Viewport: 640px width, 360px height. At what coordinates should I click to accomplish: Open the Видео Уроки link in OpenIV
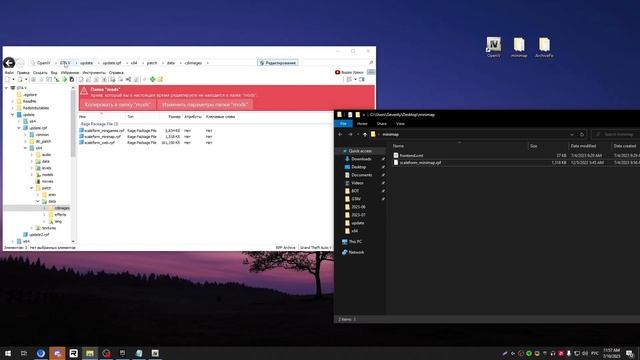pos(349,72)
